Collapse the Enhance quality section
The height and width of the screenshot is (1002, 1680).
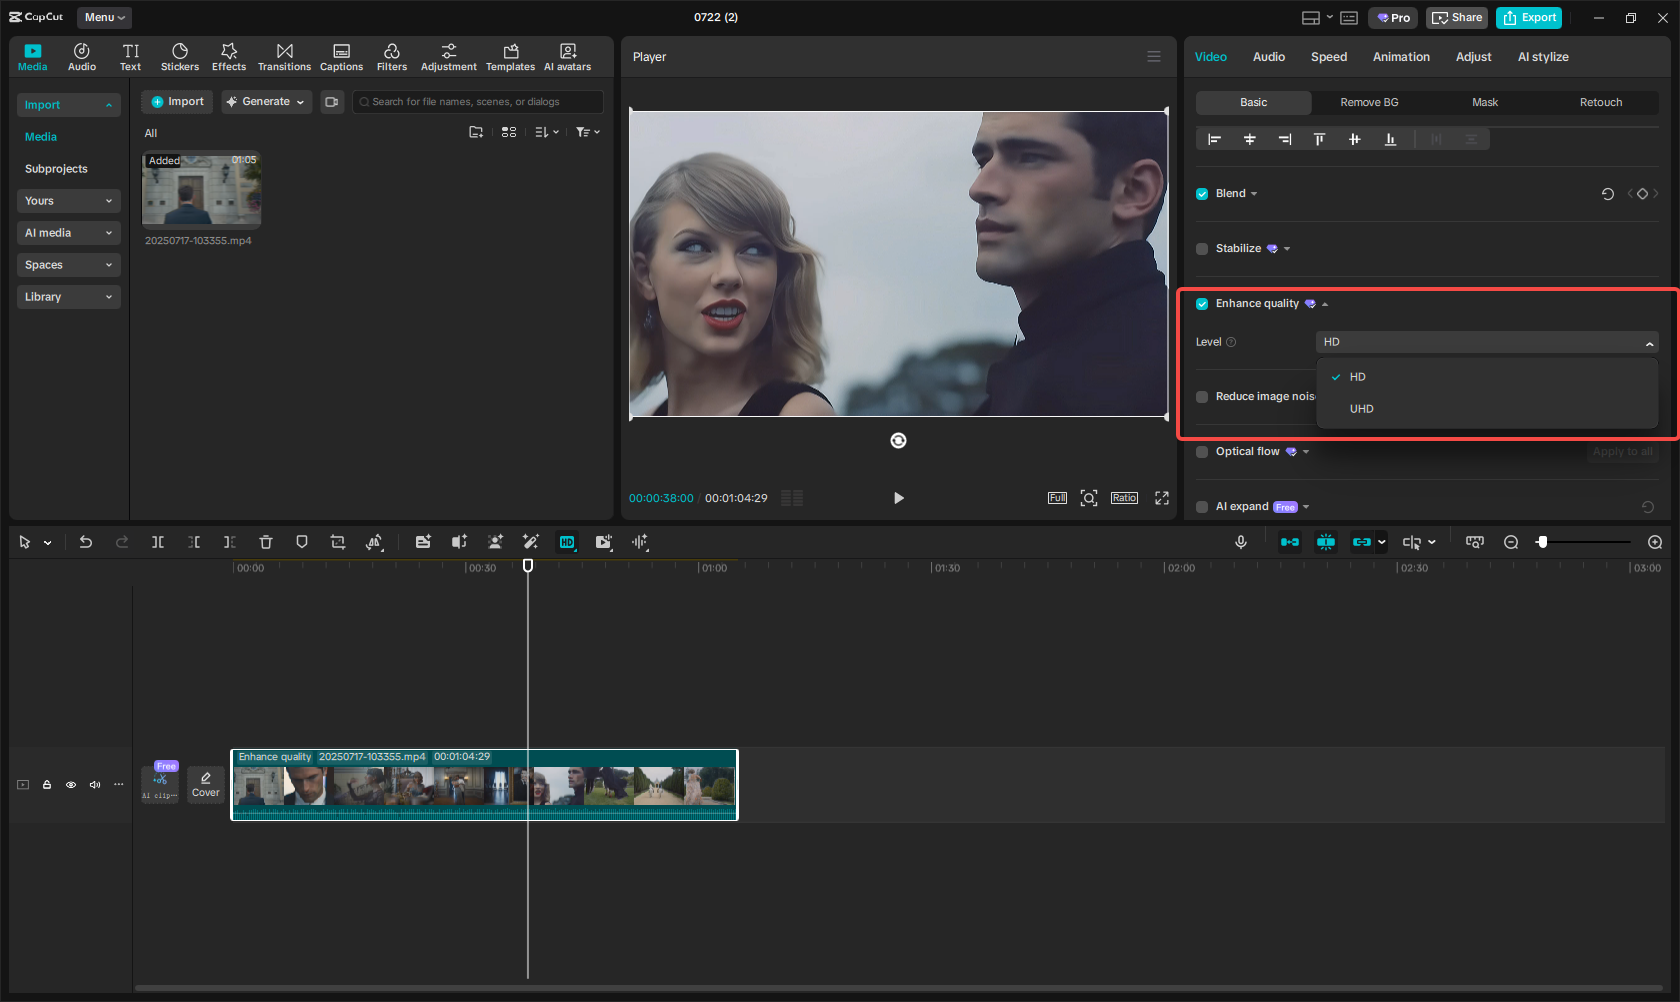tap(1326, 303)
